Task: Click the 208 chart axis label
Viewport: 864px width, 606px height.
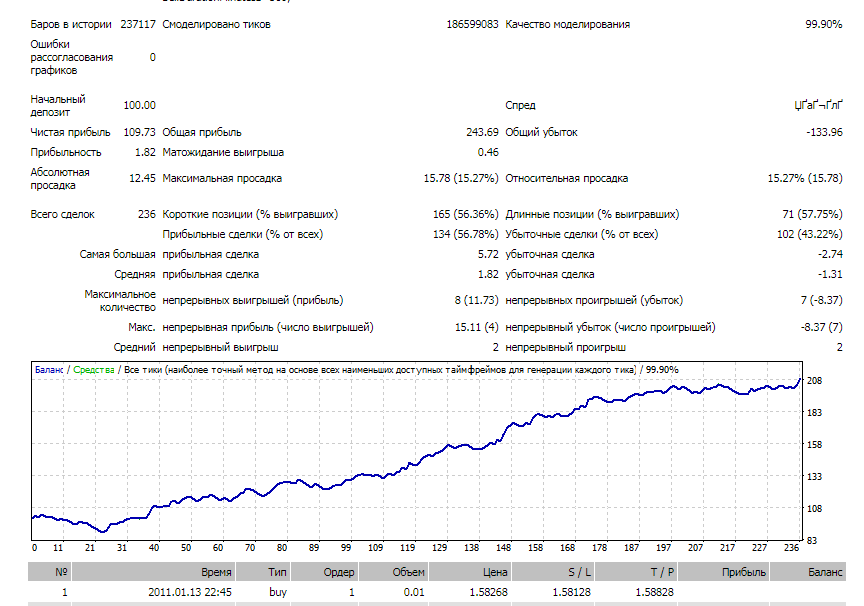Action: click(814, 381)
